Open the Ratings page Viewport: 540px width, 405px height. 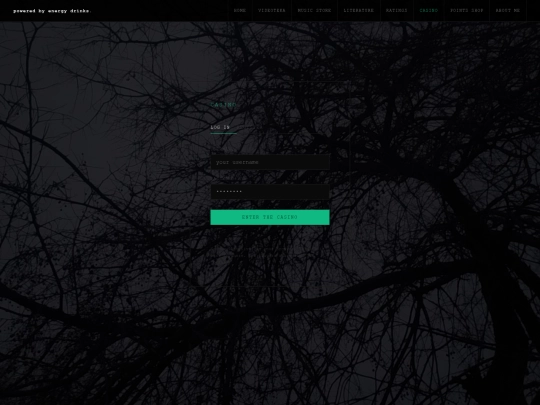point(396,11)
